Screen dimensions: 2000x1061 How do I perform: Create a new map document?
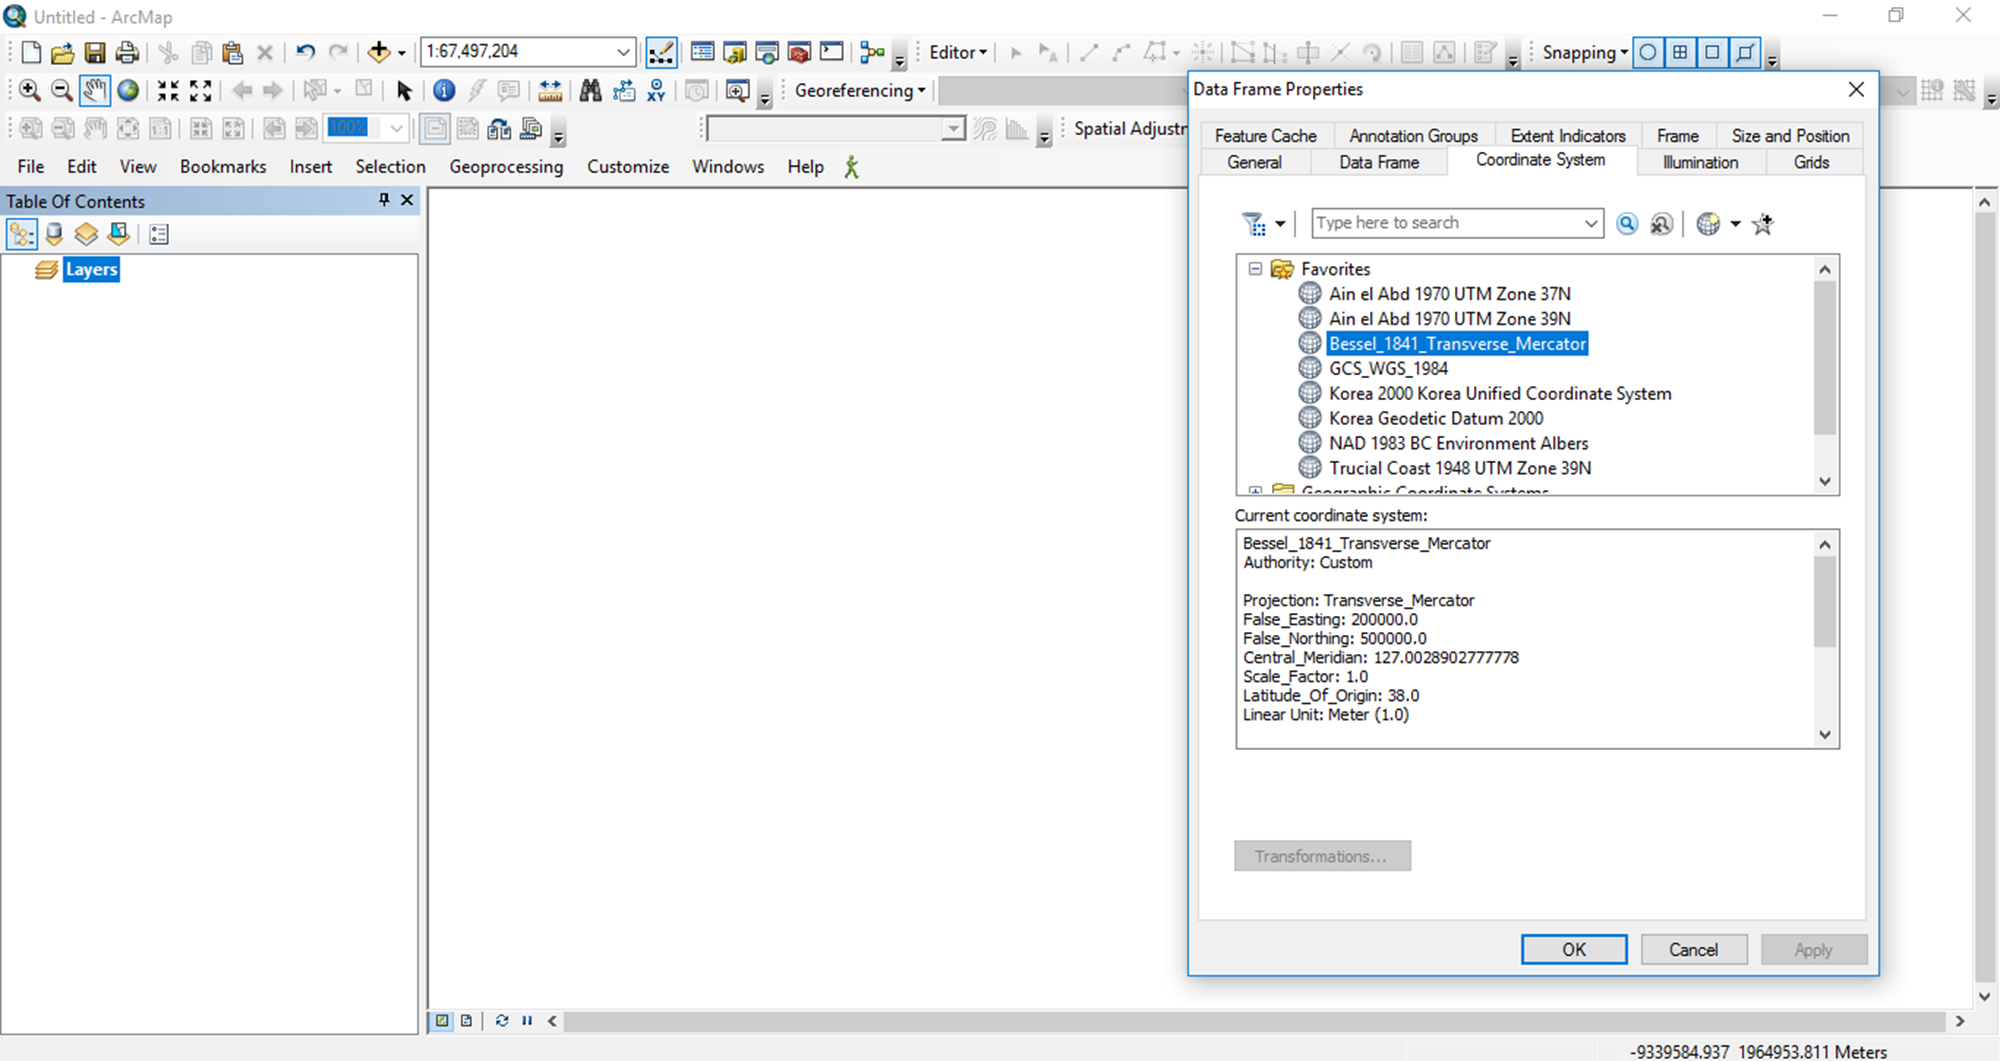(x=31, y=52)
